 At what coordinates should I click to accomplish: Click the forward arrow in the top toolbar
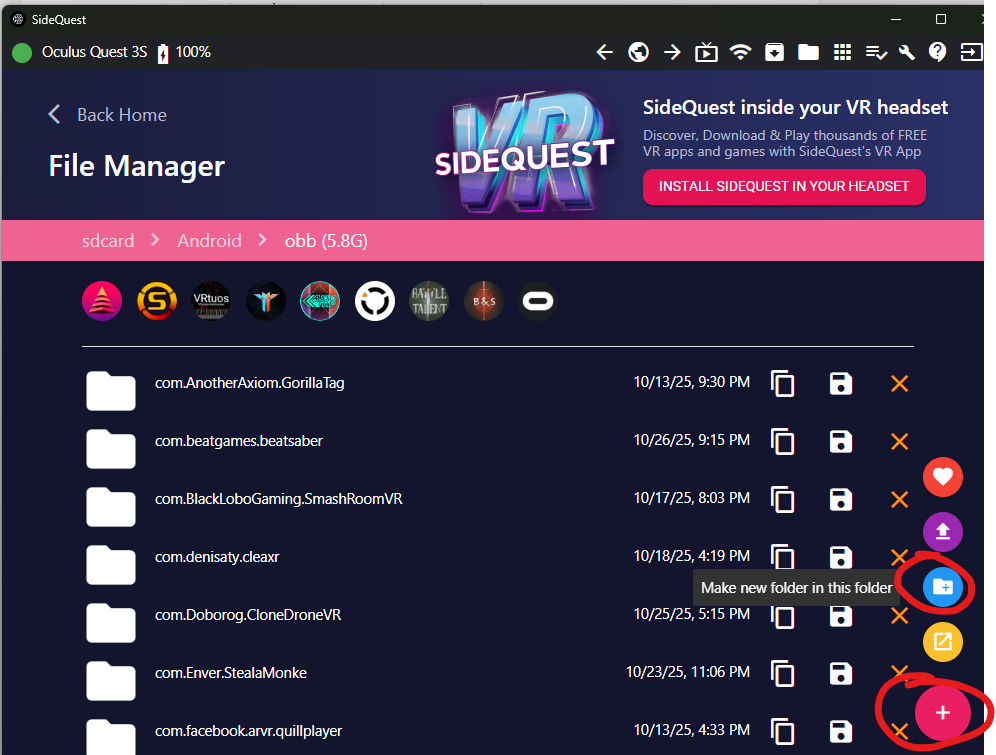tap(672, 52)
